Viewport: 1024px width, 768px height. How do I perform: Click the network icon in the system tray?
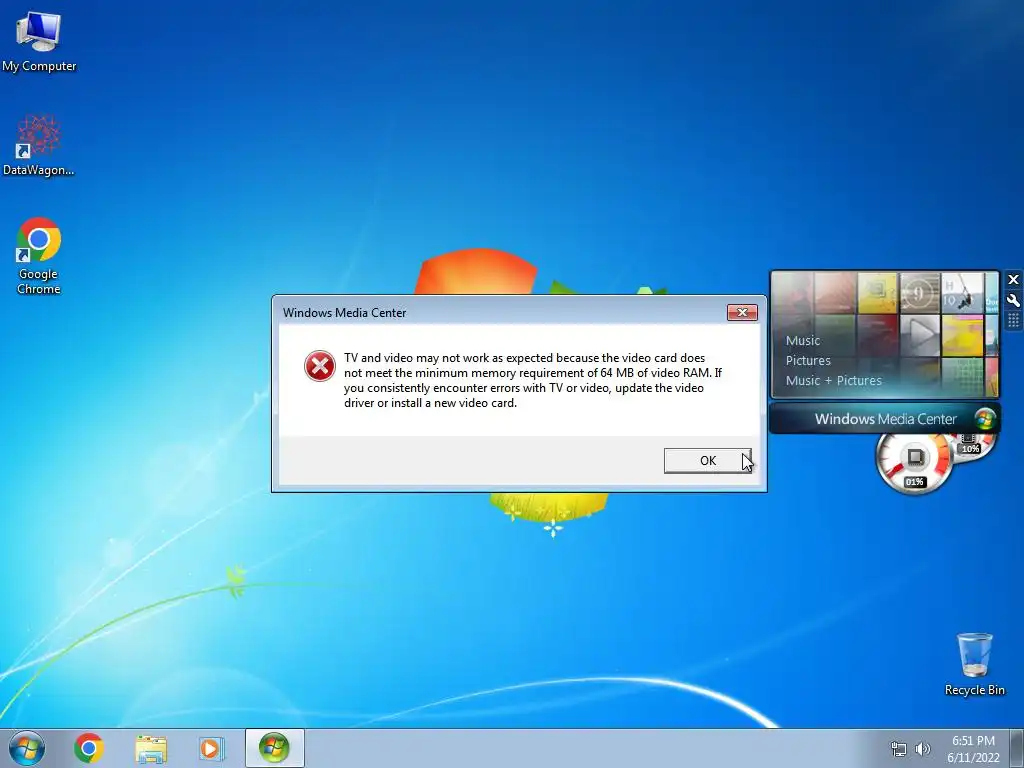(x=899, y=749)
